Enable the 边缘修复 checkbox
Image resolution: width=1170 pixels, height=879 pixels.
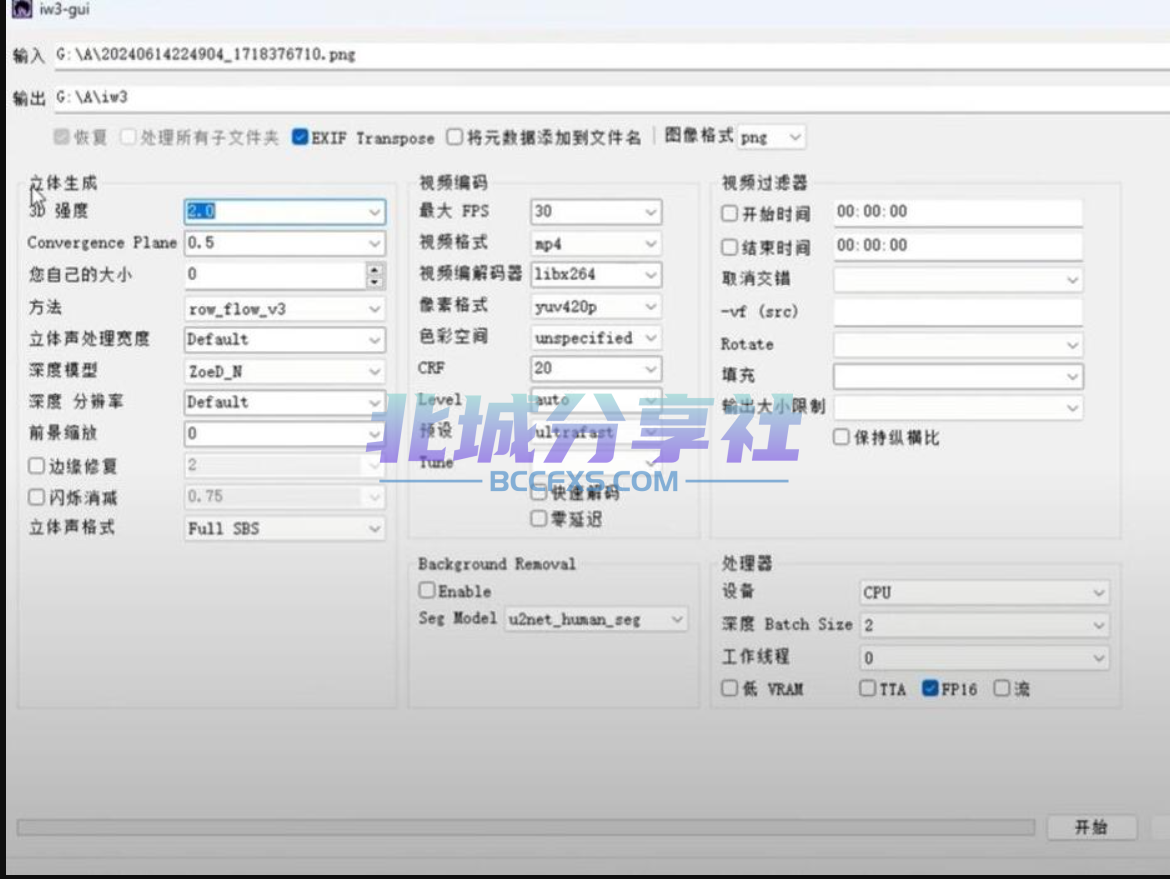coord(37,466)
